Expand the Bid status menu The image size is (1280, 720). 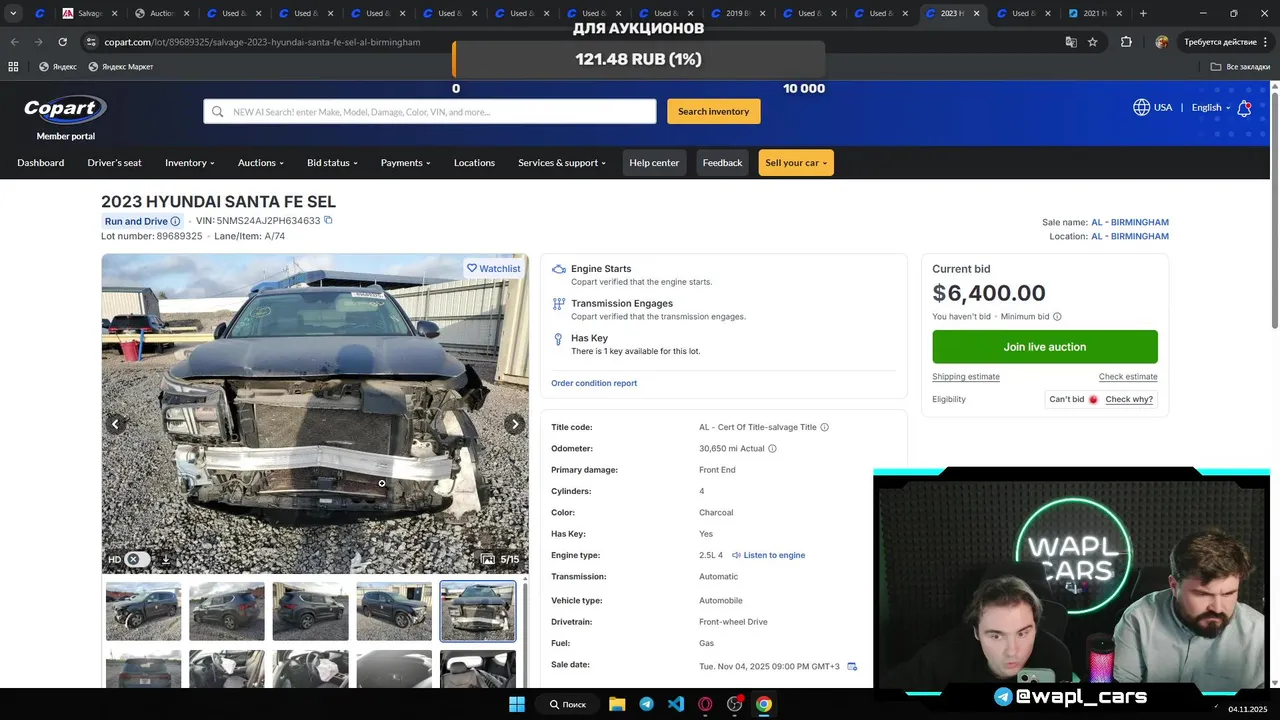[x=333, y=163]
